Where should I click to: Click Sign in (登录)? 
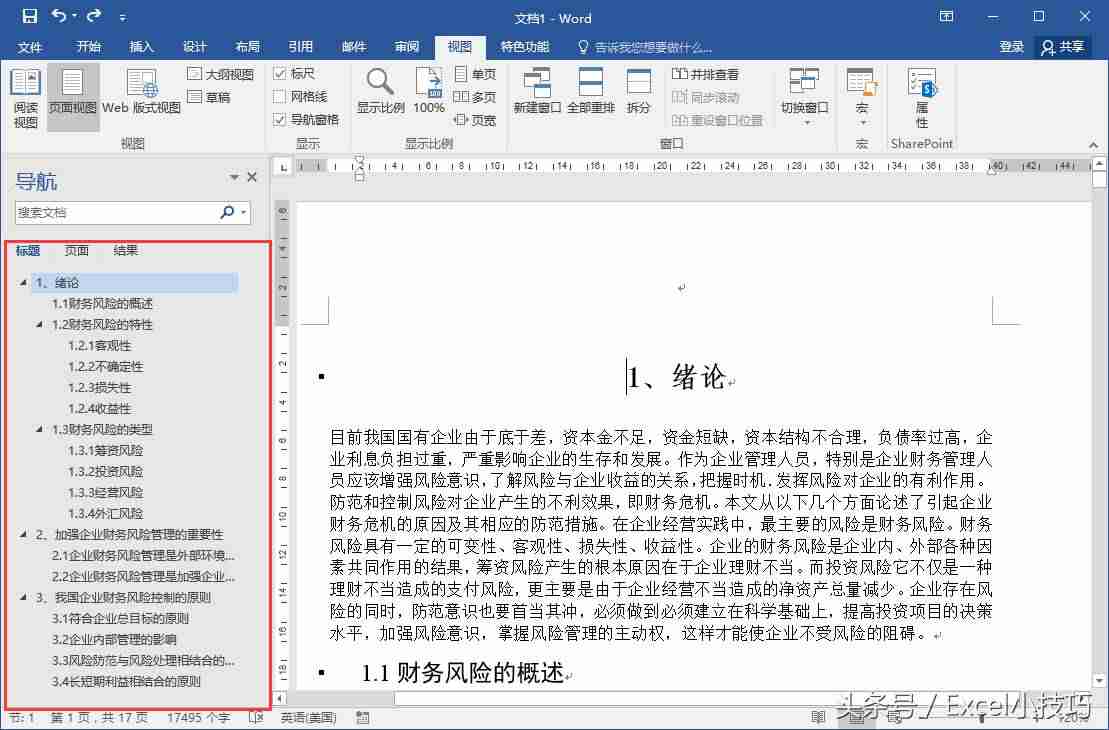coord(1011,47)
